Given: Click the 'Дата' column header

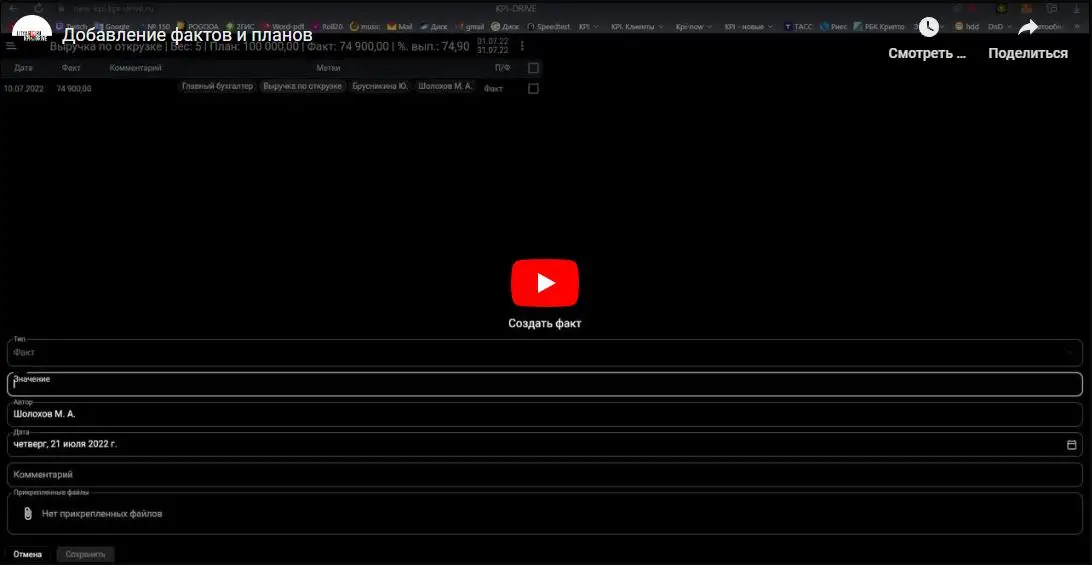Looking at the screenshot, I should point(23,68).
